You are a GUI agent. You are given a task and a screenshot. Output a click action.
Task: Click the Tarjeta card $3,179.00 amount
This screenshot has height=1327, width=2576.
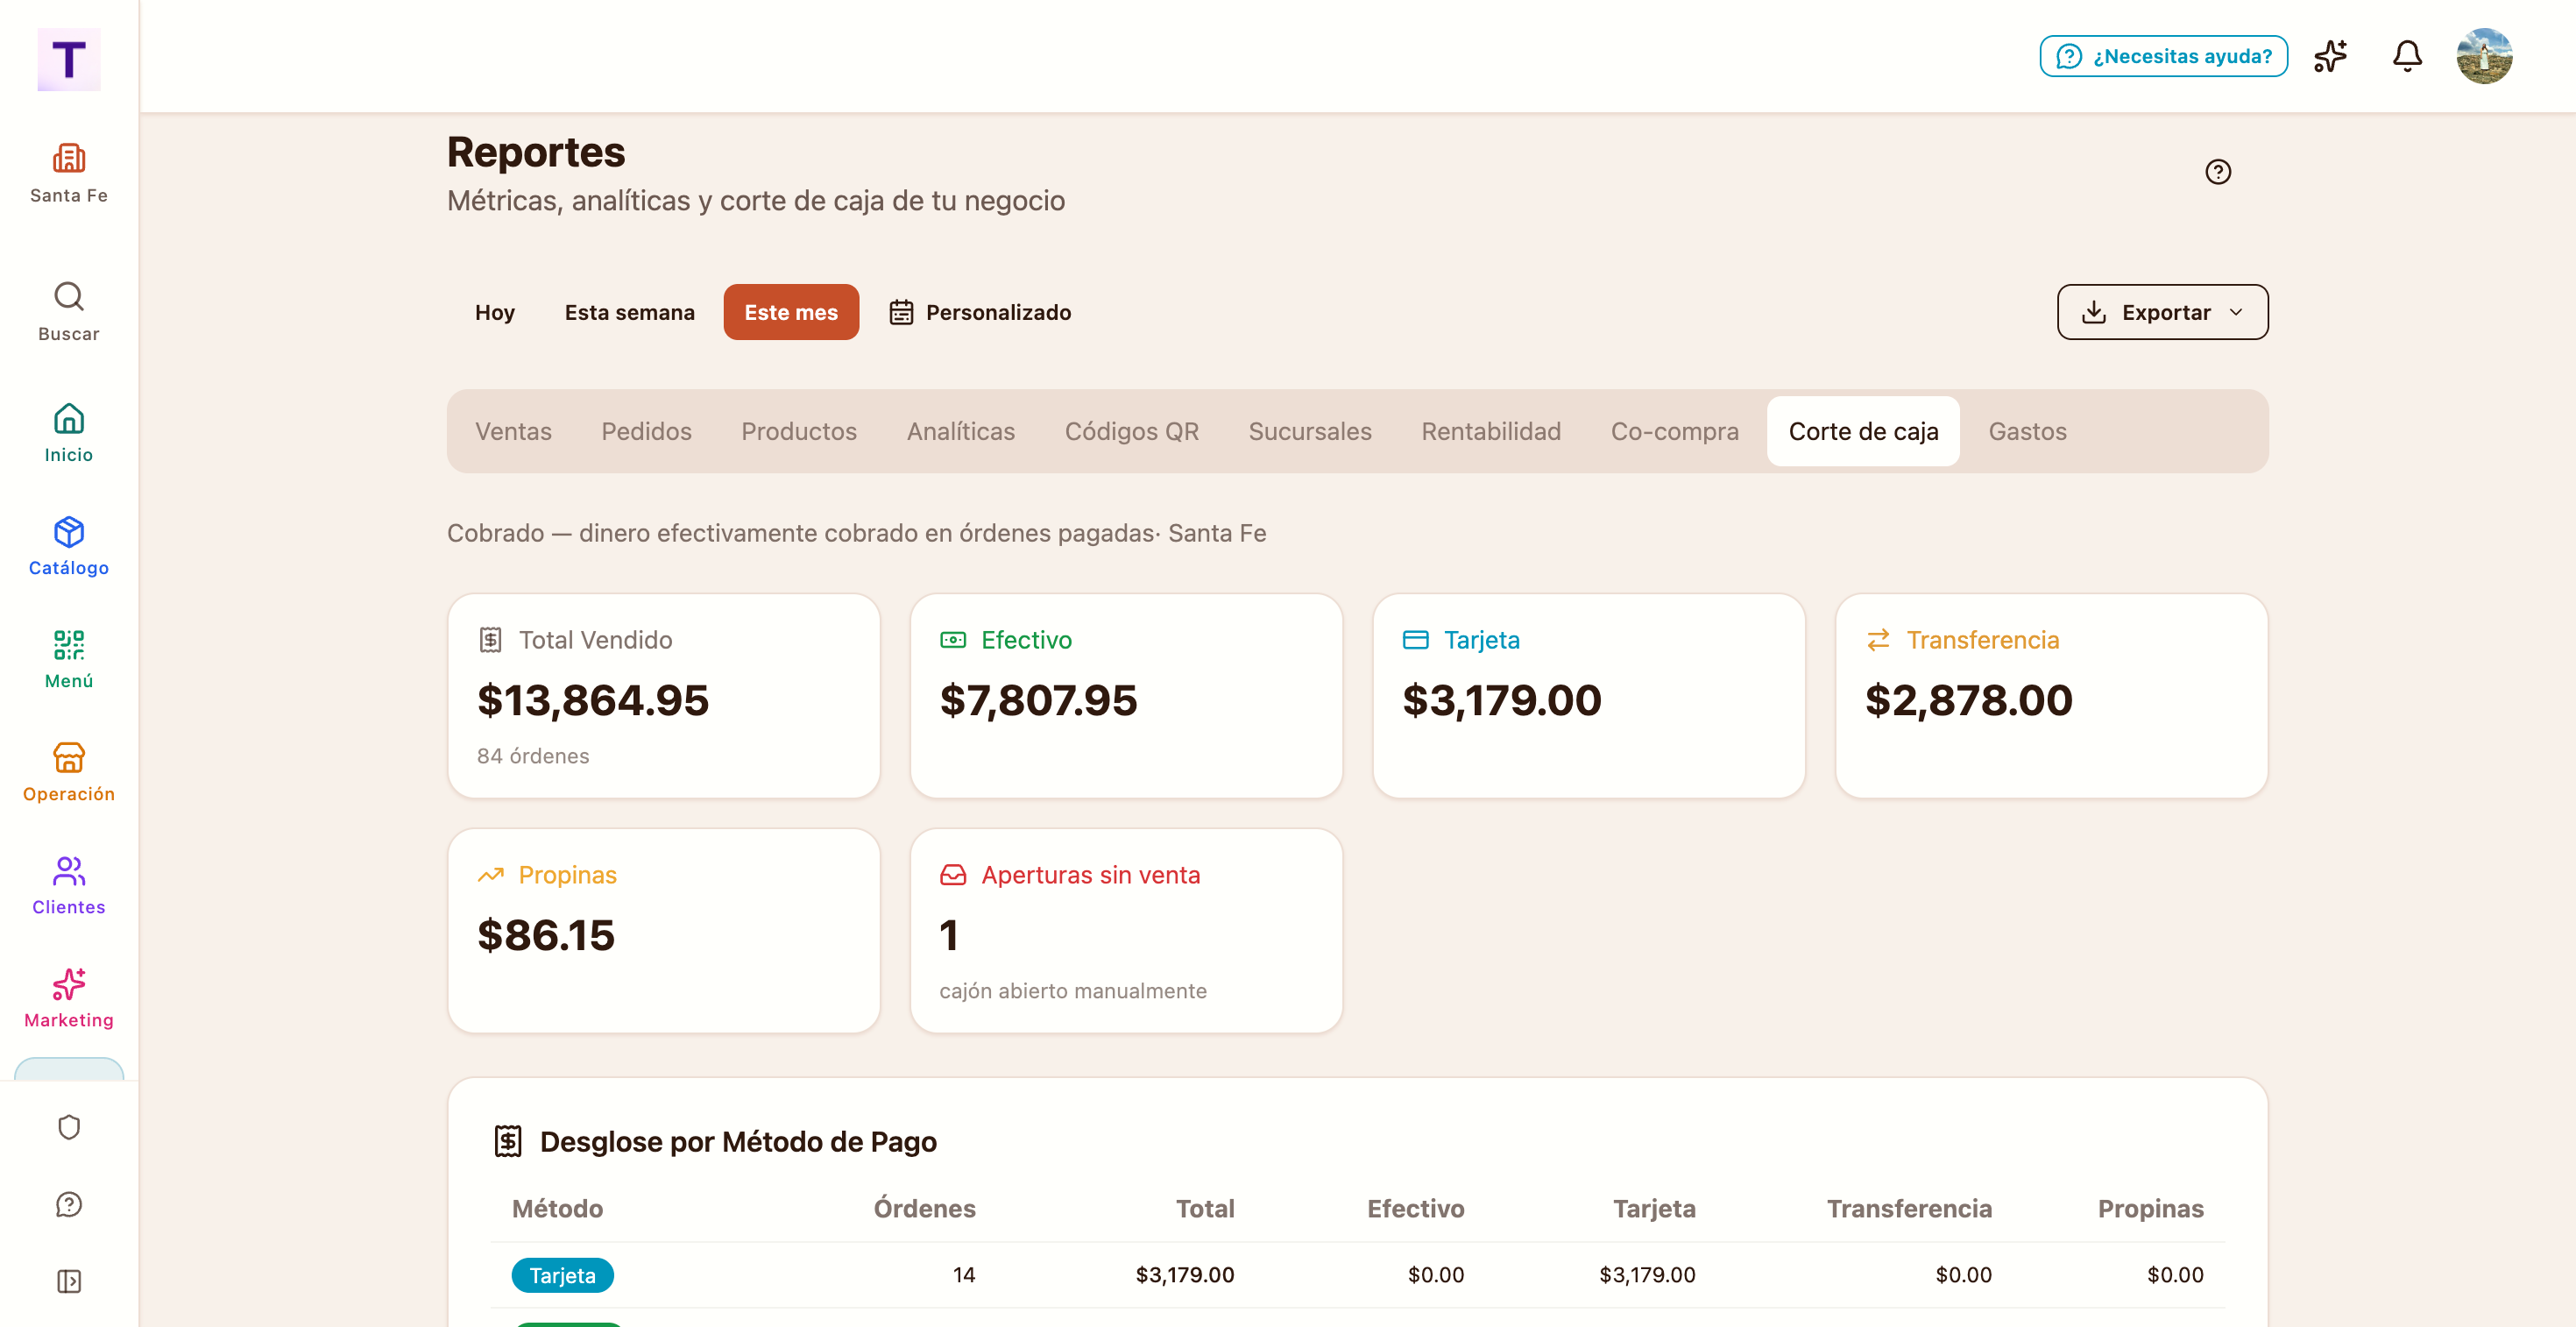[1502, 700]
